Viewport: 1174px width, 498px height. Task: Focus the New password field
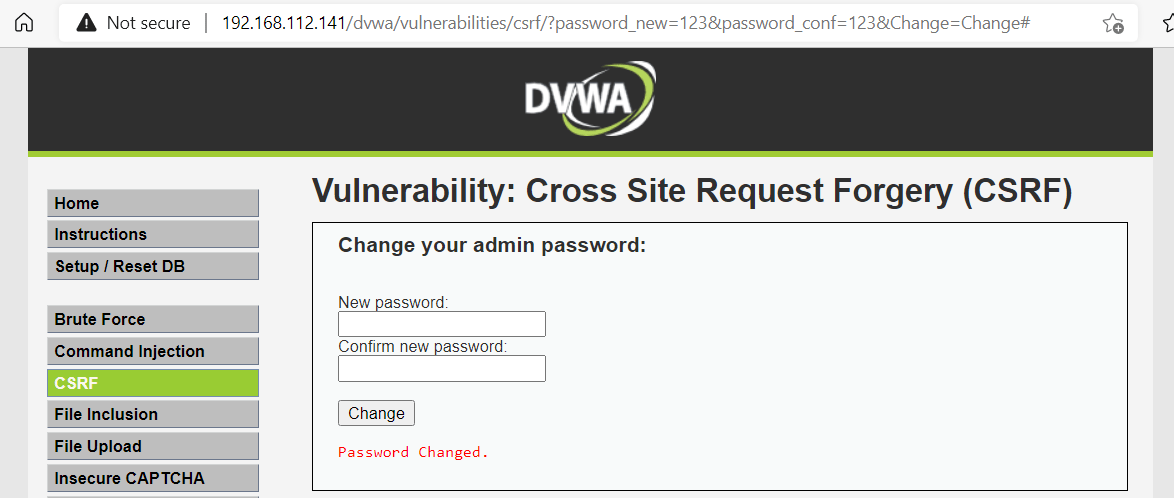(x=442, y=324)
